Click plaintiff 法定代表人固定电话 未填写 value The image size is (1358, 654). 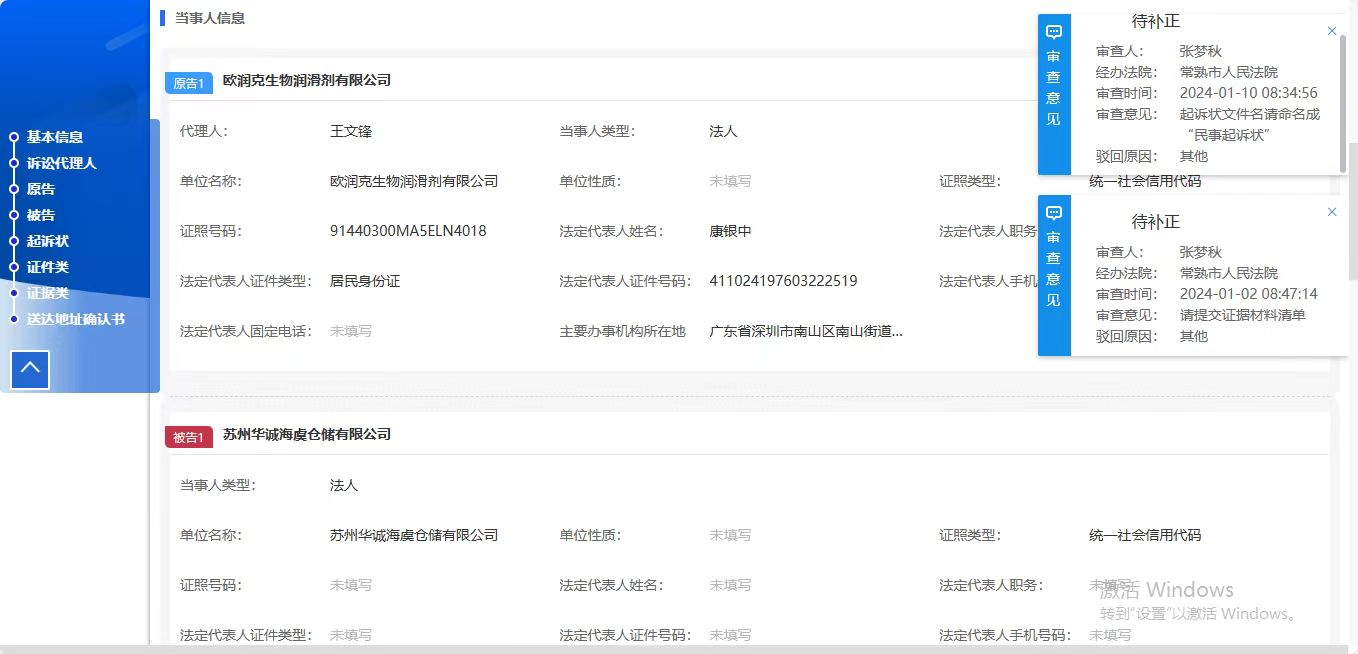click(351, 331)
